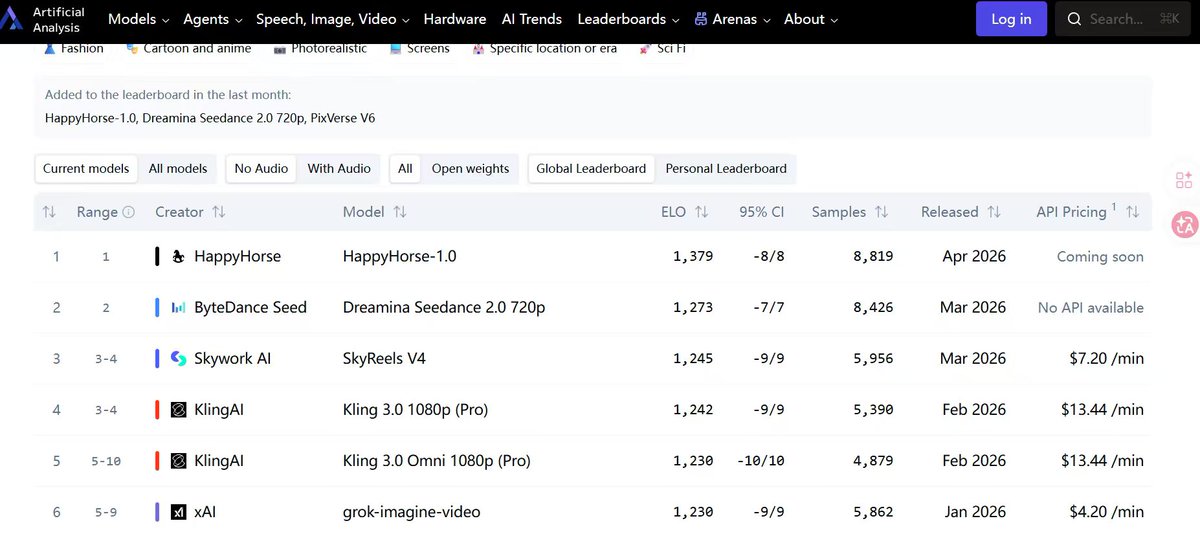Screen dimensions: 1200x534
Task: Open SkyReels V4 model entry
Action: (x=384, y=358)
